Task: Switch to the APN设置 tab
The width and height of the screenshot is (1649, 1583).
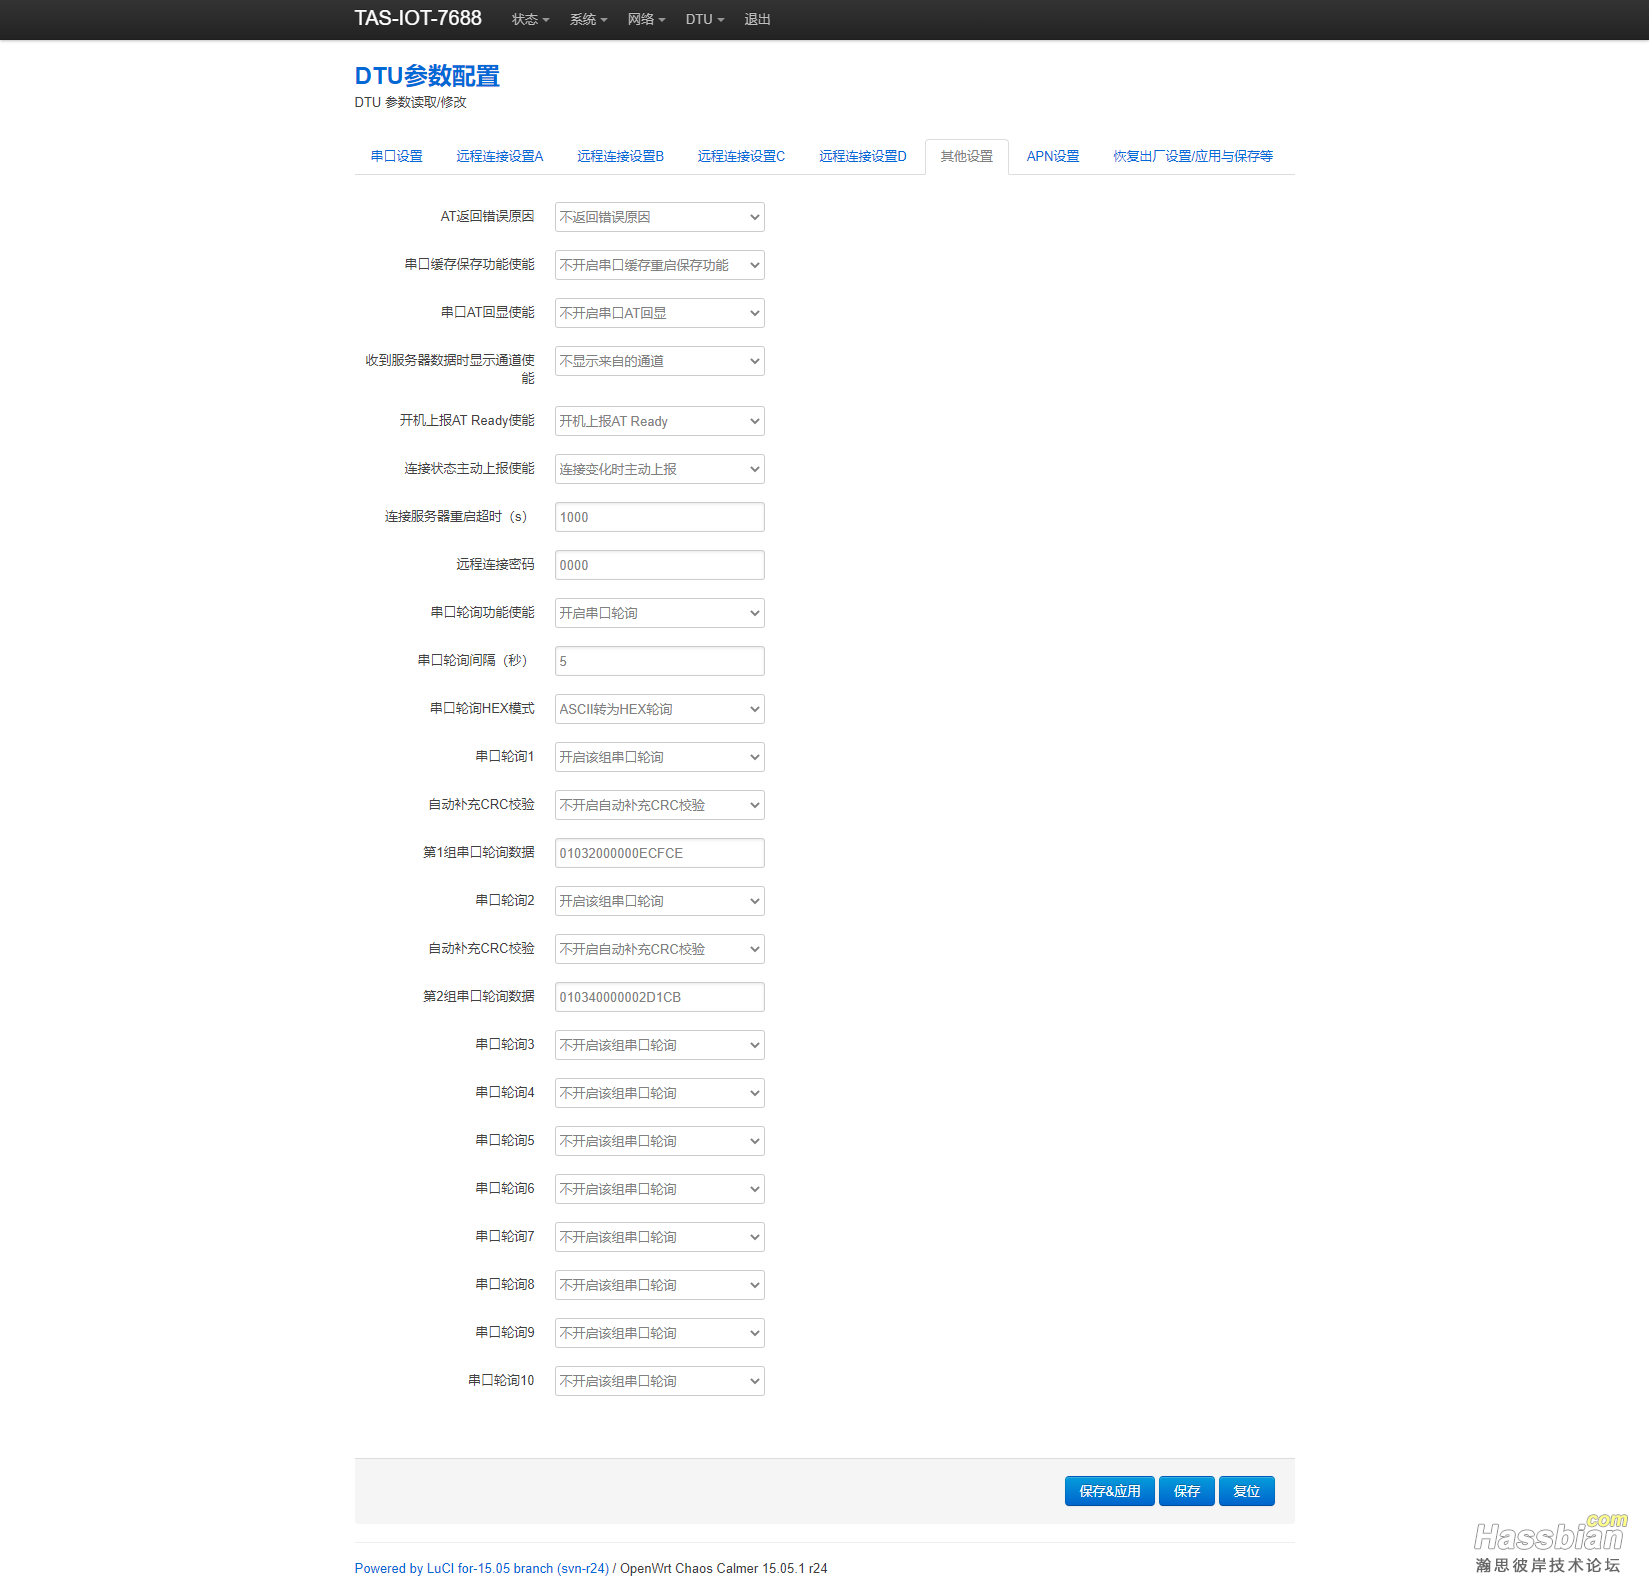Action: (1053, 156)
